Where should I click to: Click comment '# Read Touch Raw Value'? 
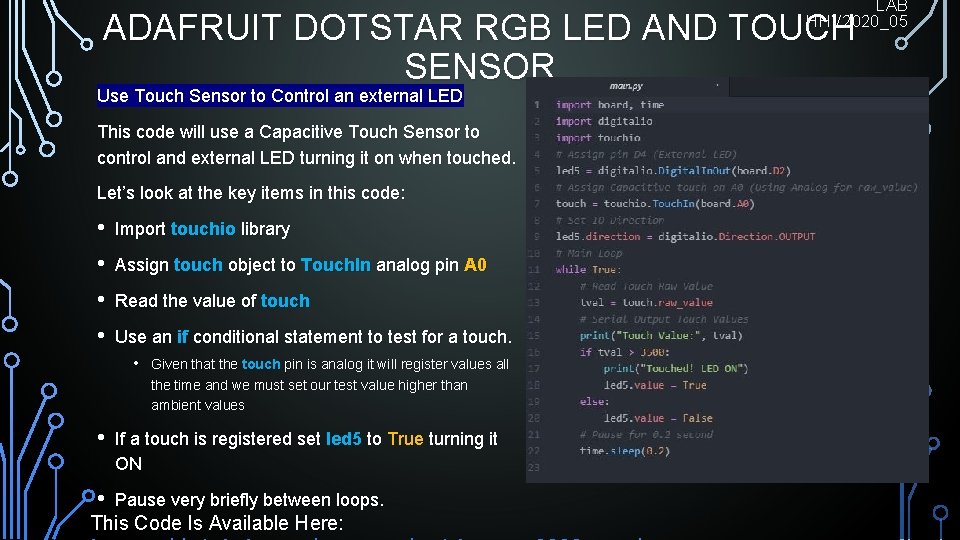(646, 287)
